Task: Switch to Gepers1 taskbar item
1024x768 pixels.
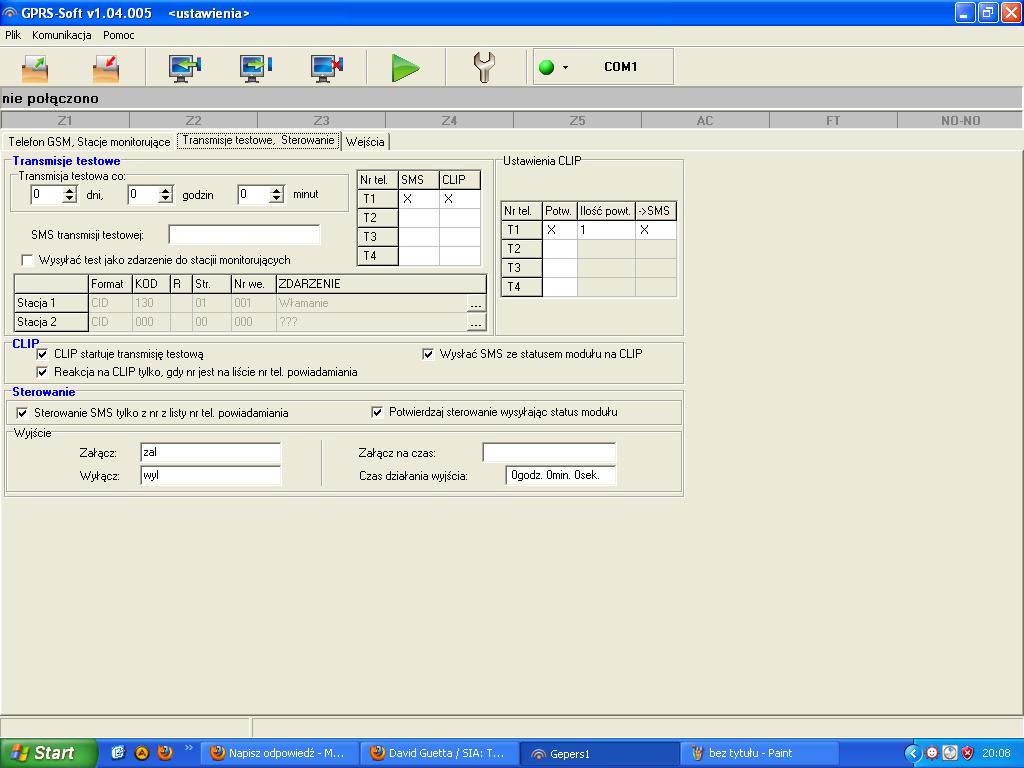Action: [x=601, y=754]
